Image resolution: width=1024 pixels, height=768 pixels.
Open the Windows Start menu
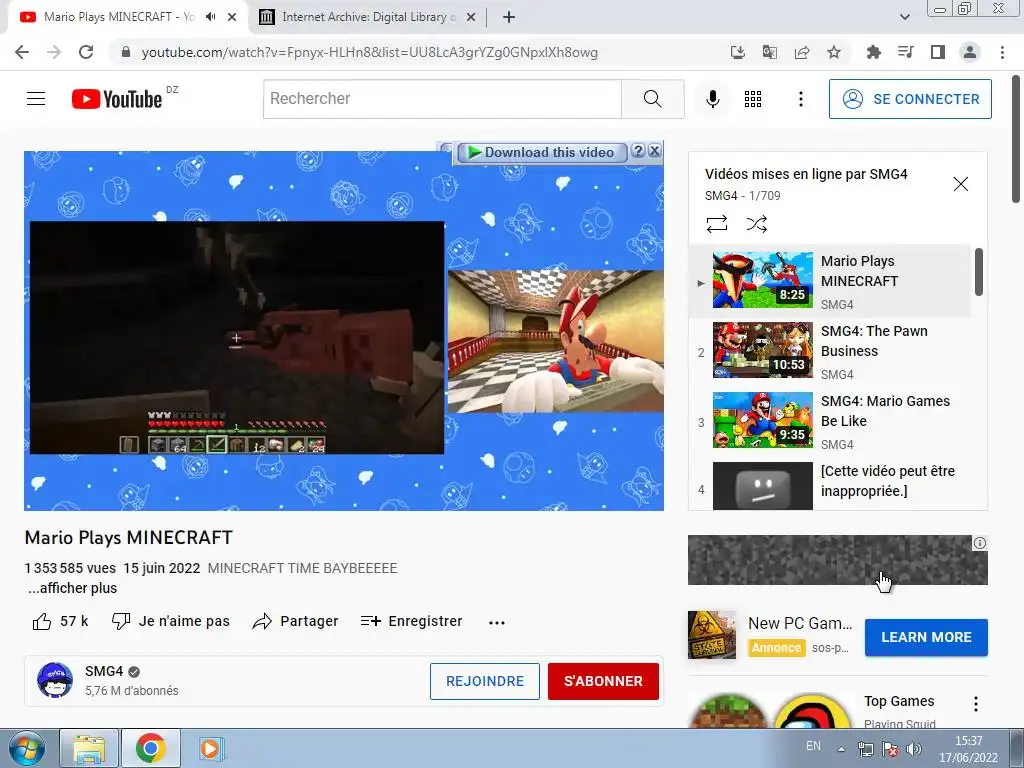click(25, 748)
